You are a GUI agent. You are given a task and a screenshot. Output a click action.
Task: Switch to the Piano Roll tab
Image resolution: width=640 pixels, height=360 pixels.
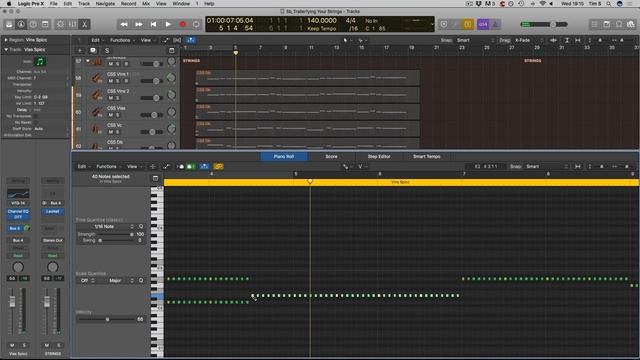pyautogui.click(x=284, y=156)
